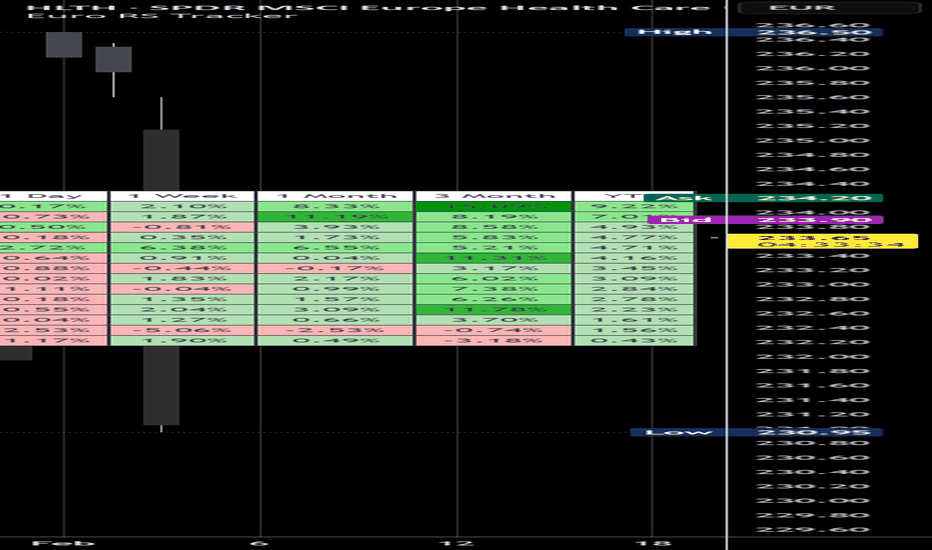Click the 3 Month column header
Viewport: 932px width, 550px height.
[493, 196]
